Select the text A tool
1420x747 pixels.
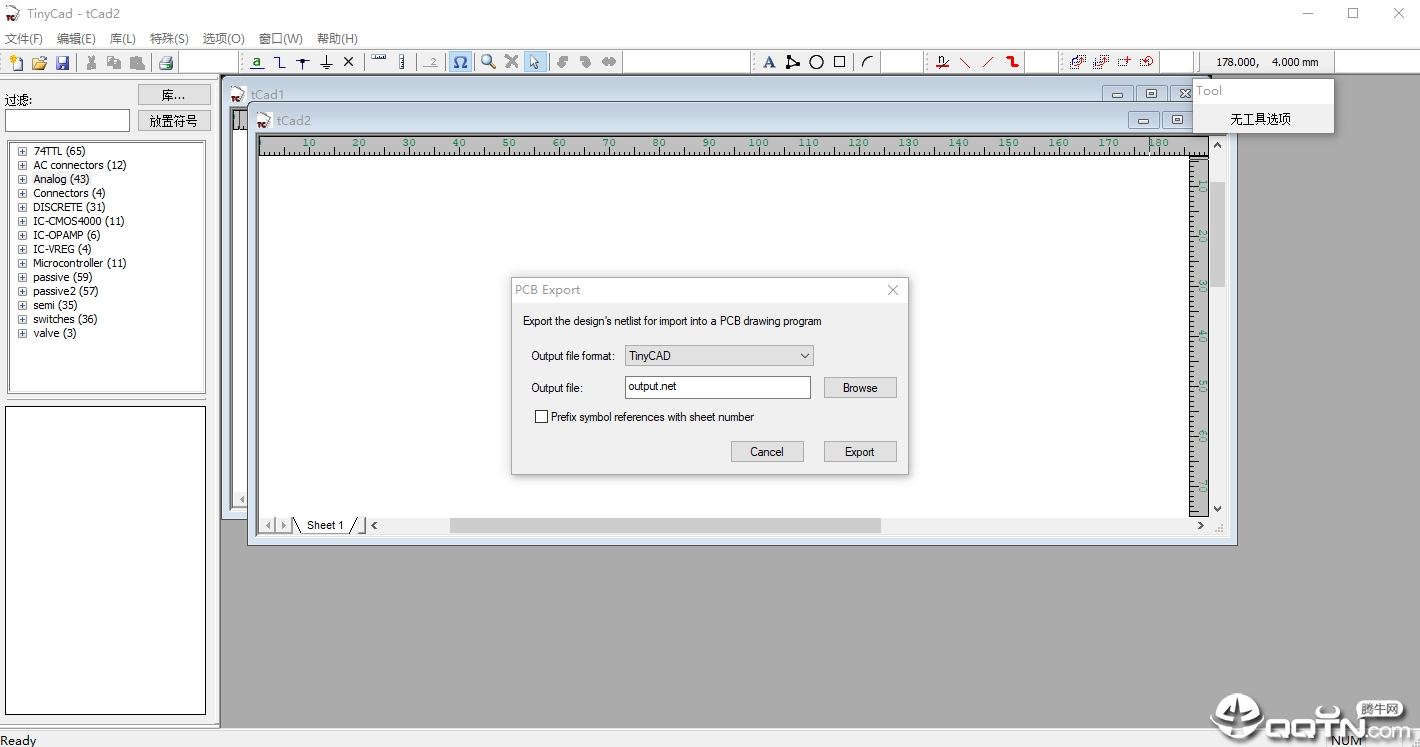[769, 62]
